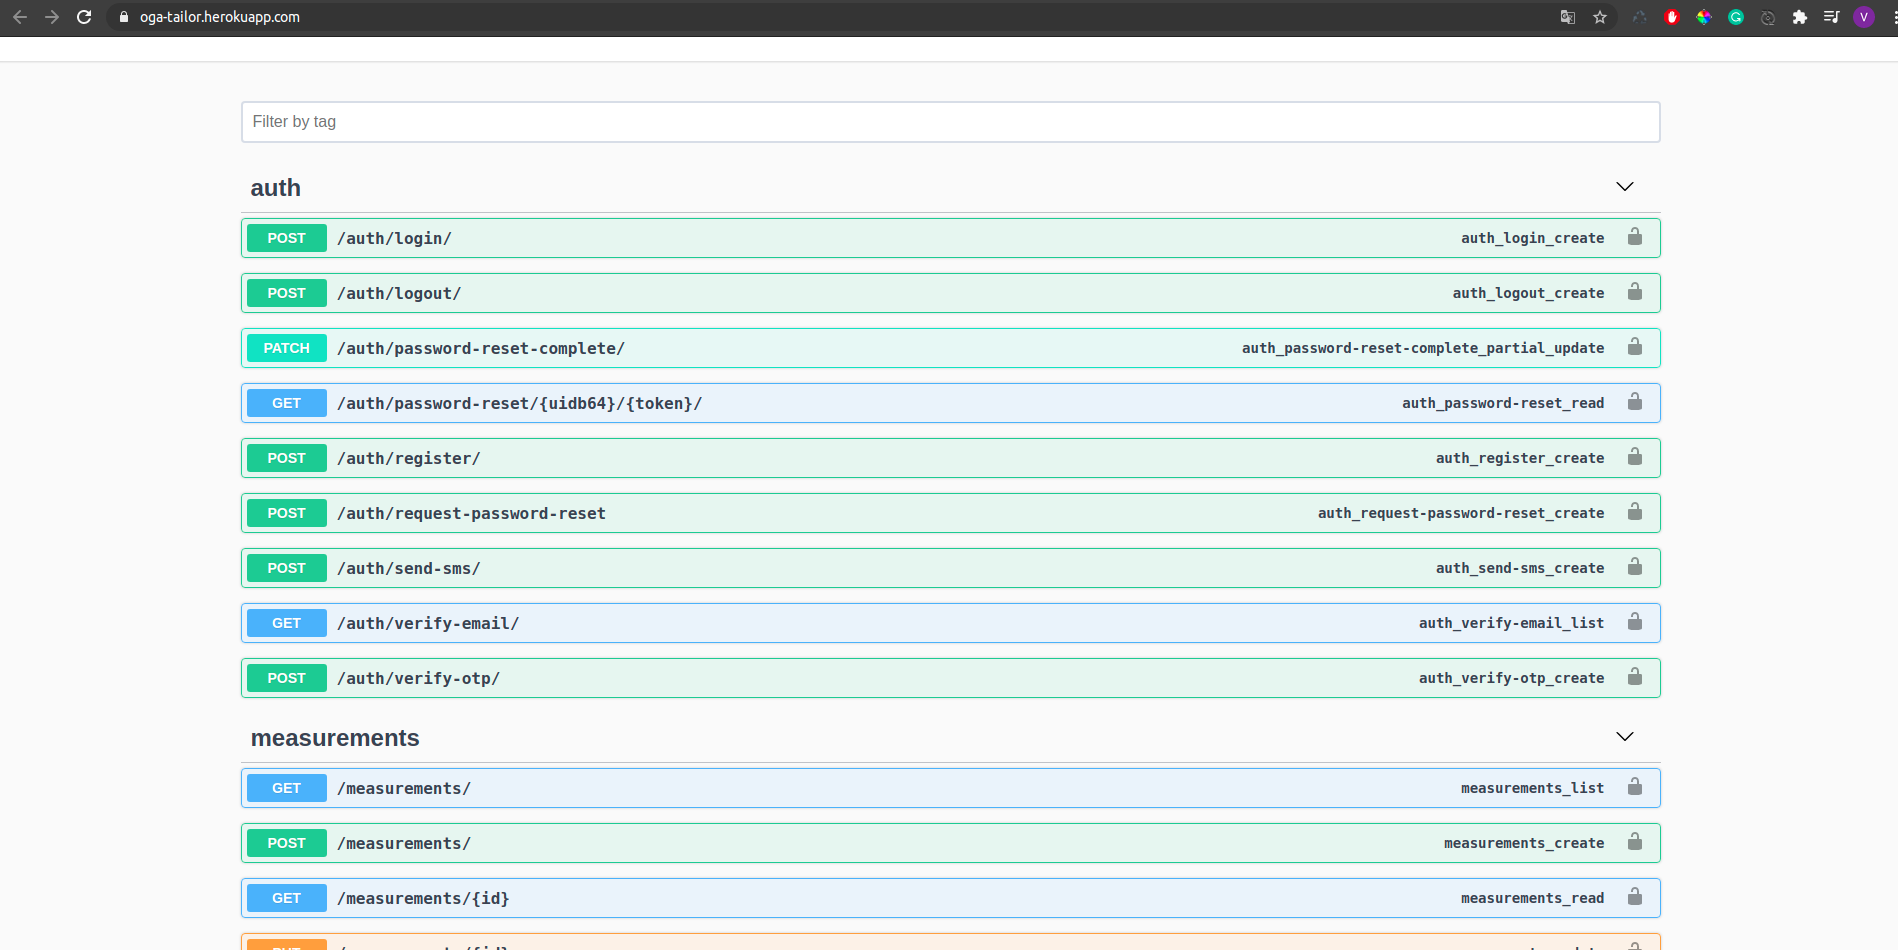Collapse the measurements section chevron
The image size is (1898, 950).
(x=1625, y=737)
